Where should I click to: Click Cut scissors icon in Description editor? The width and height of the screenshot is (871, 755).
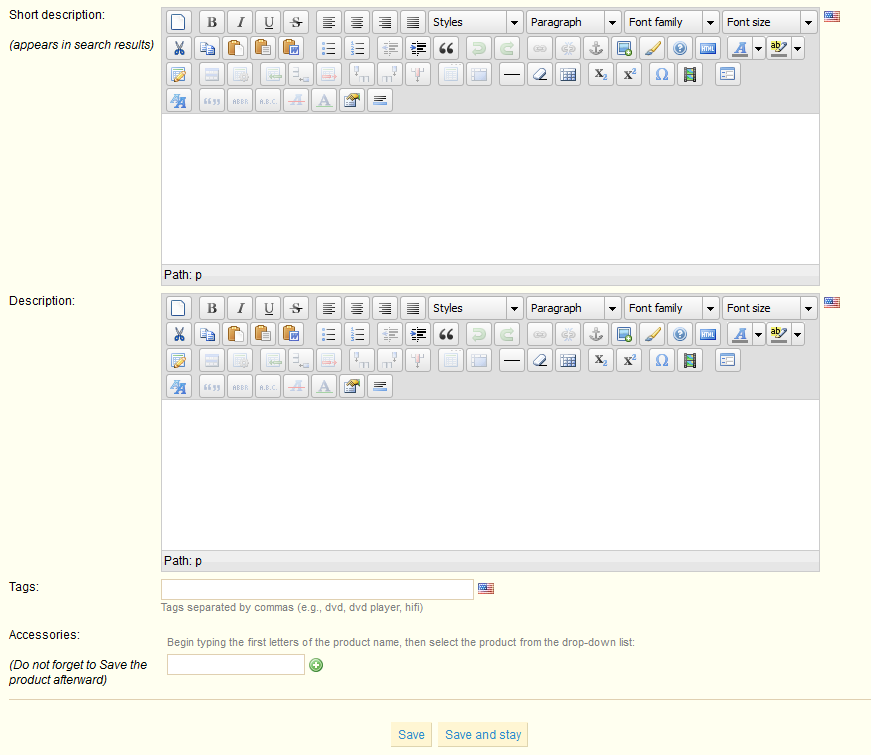coord(178,334)
